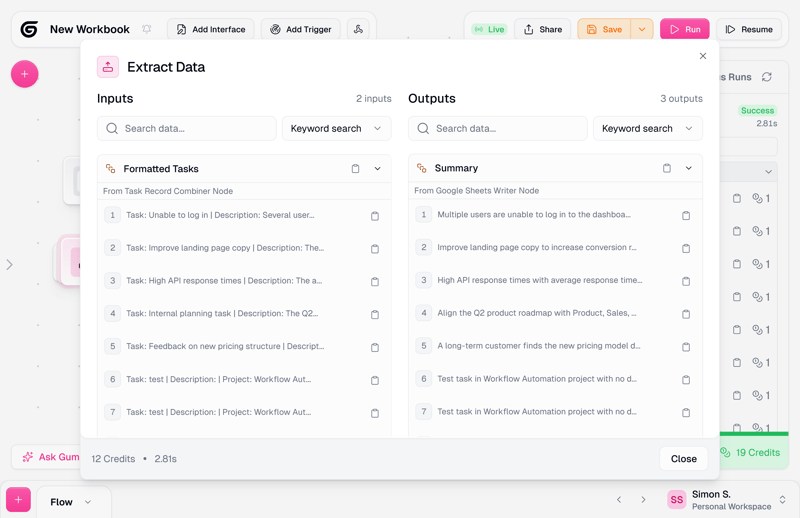Open Simon S. workspace switcher
Image resolution: width=800 pixels, height=518 pixels.
[782, 500]
